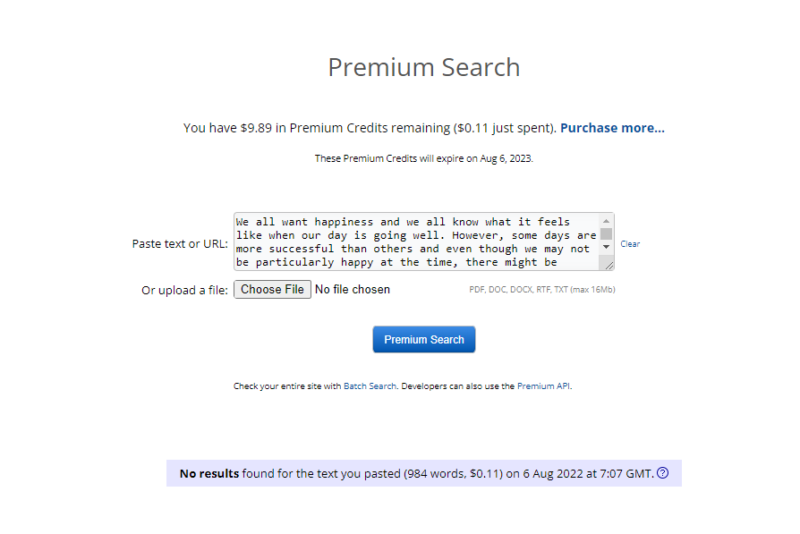This screenshot has height=534, width=800.
Task: Click the textarea scroll down arrow
Action: pyautogui.click(x=606, y=247)
